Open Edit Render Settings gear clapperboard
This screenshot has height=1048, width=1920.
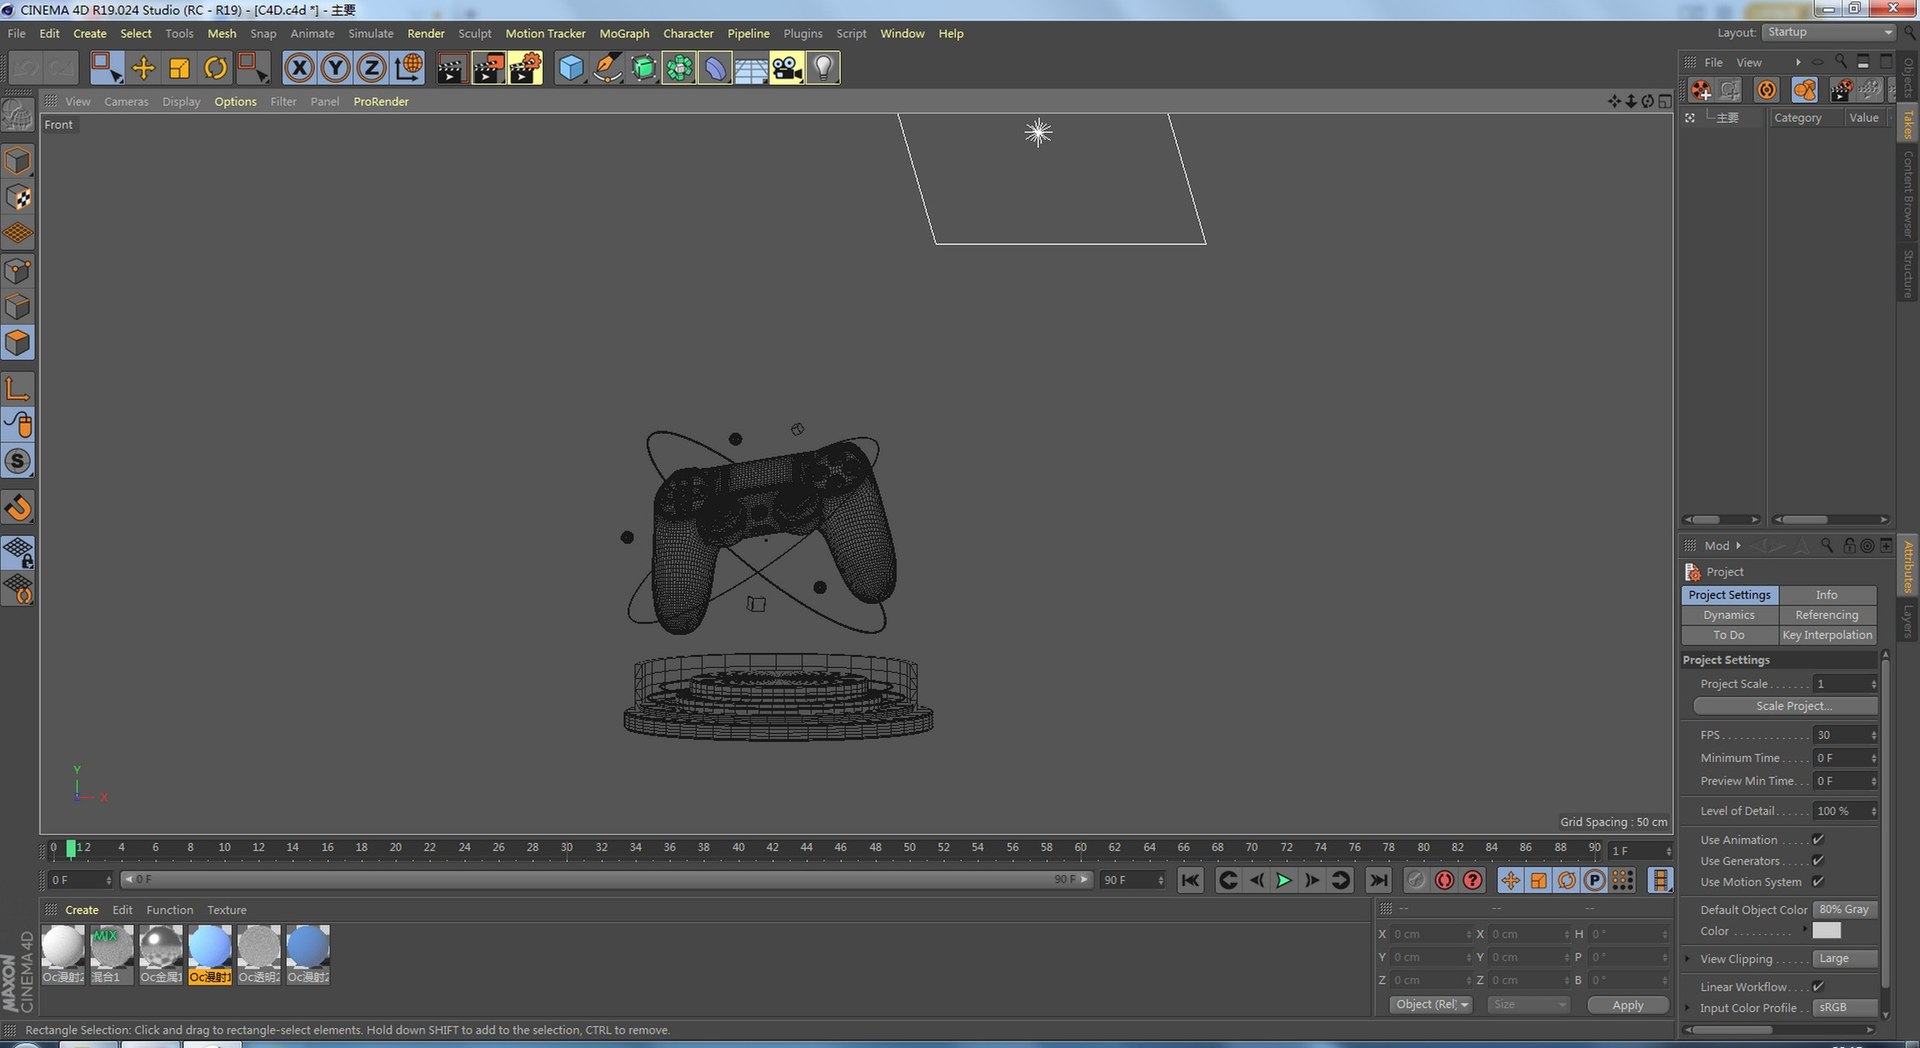coord(525,68)
